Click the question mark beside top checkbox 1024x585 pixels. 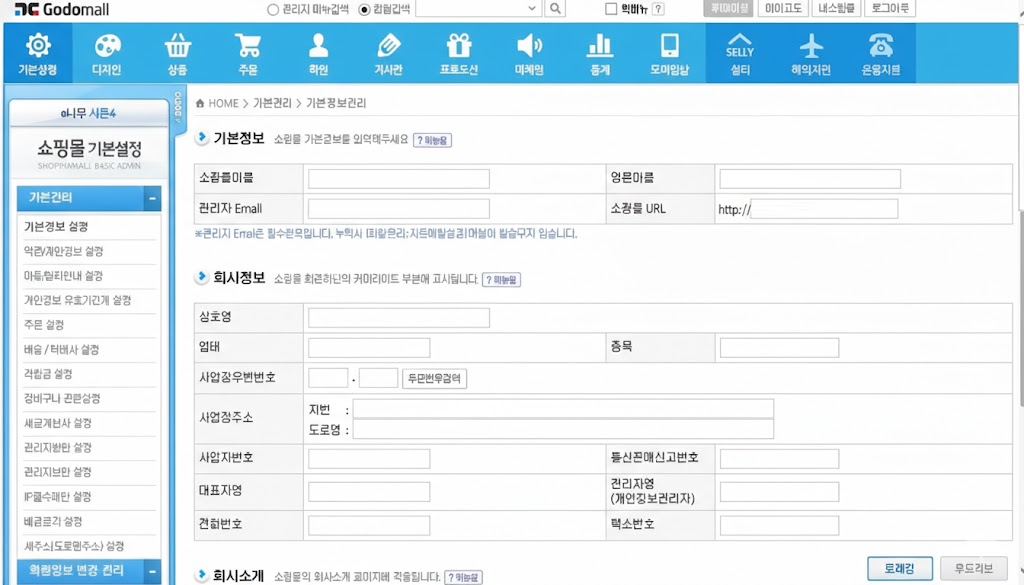point(658,9)
